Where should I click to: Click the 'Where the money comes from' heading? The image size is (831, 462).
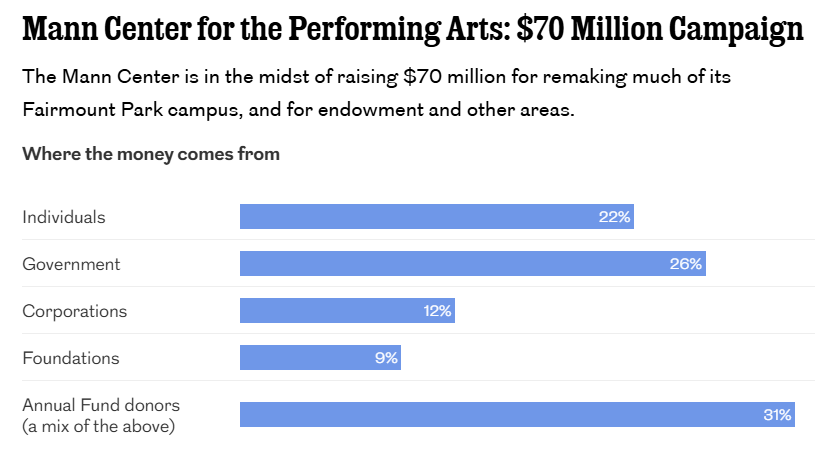tap(151, 154)
